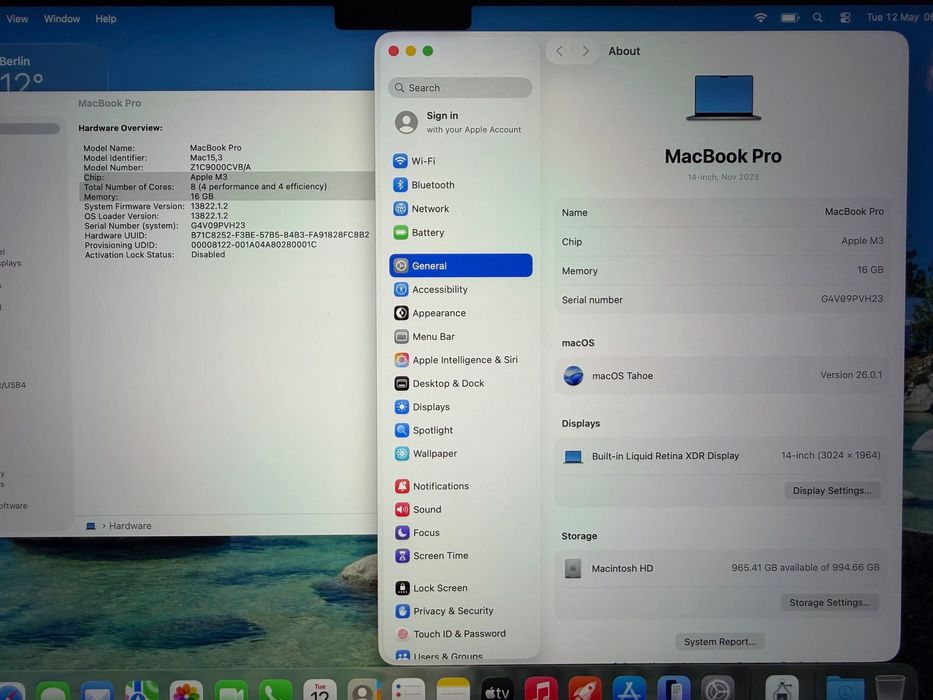Image resolution: width=933 pixels, height=700 pixels.
Task: Open the Window menu
Action: pos(62,19)
